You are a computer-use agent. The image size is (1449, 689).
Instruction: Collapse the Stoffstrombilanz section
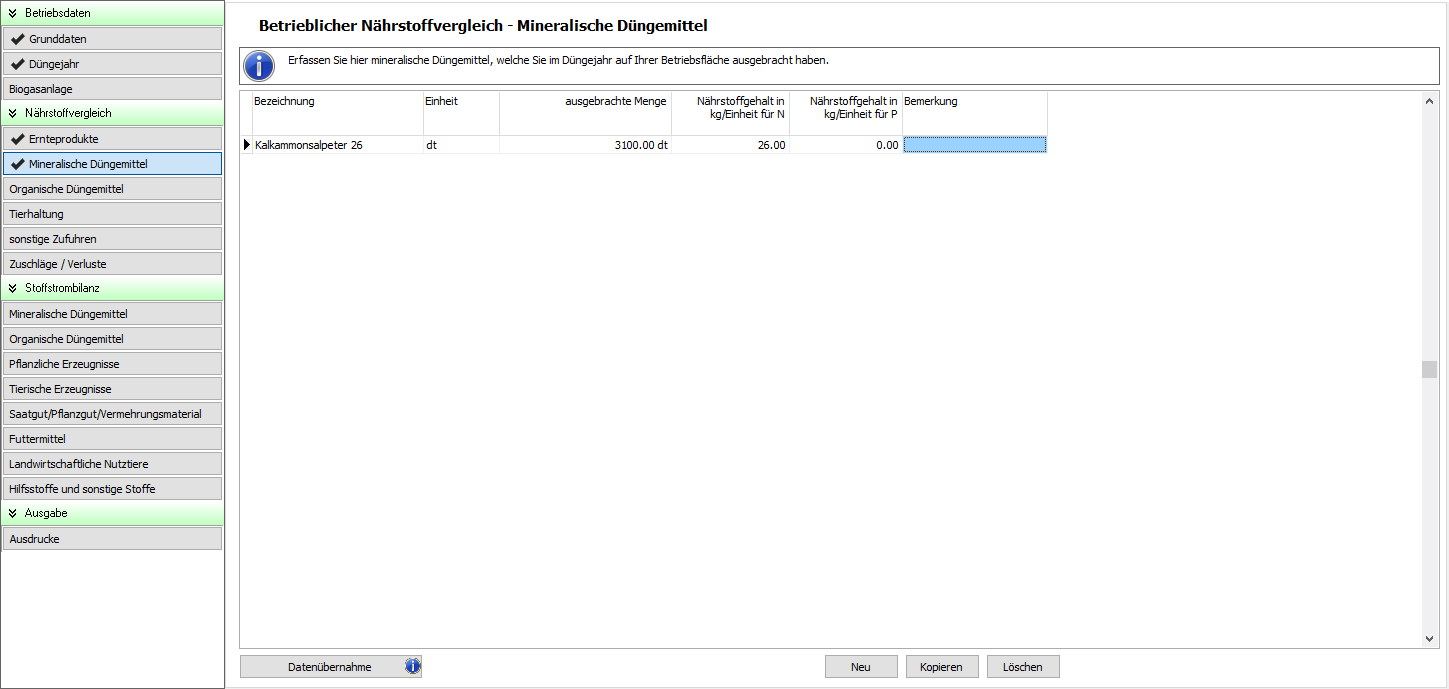pyautogui.click(x=13, y=288)
